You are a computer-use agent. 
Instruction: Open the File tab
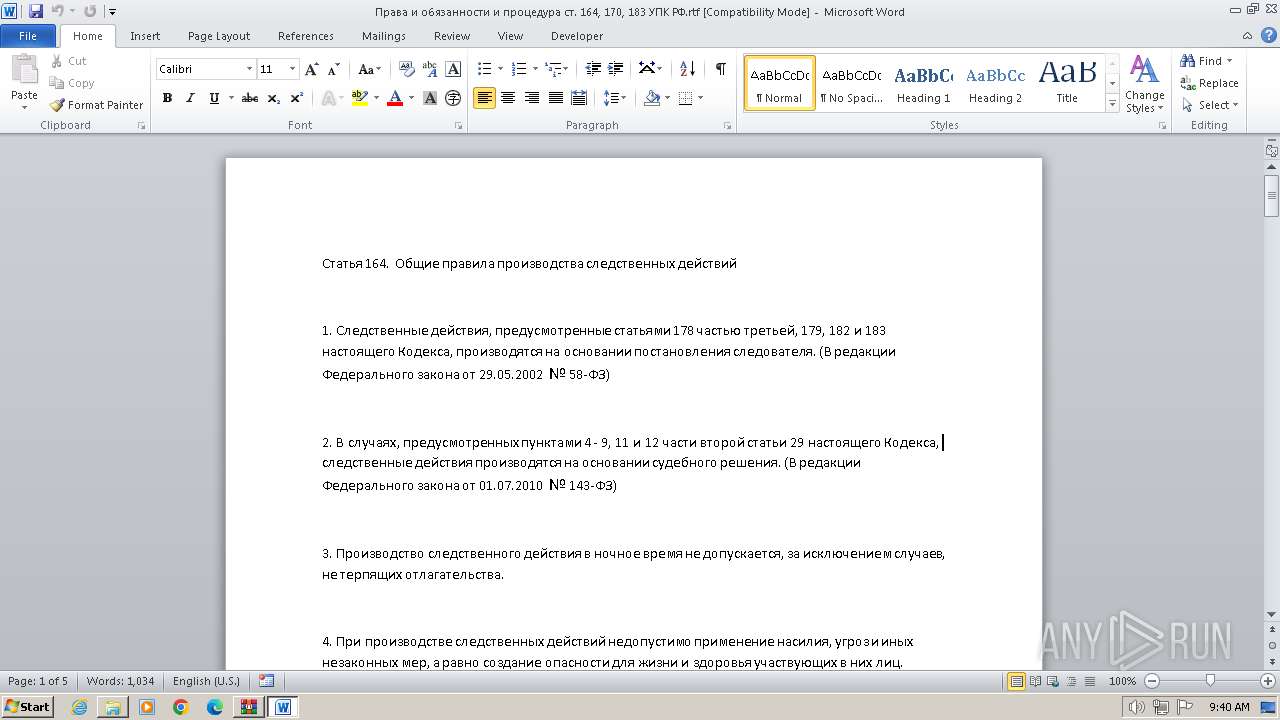click(28, 36)
